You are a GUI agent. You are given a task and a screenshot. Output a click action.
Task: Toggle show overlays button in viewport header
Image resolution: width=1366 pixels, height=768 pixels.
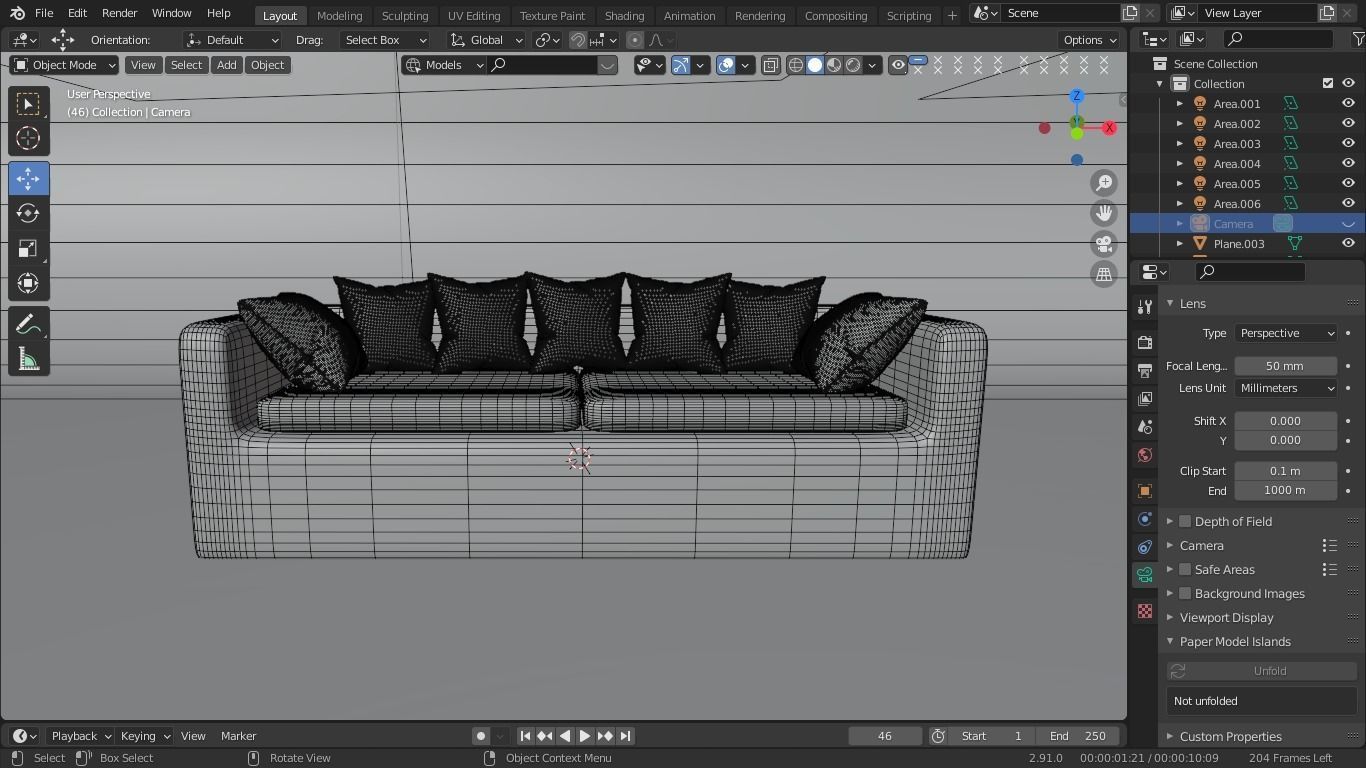[x=726, y=65]
